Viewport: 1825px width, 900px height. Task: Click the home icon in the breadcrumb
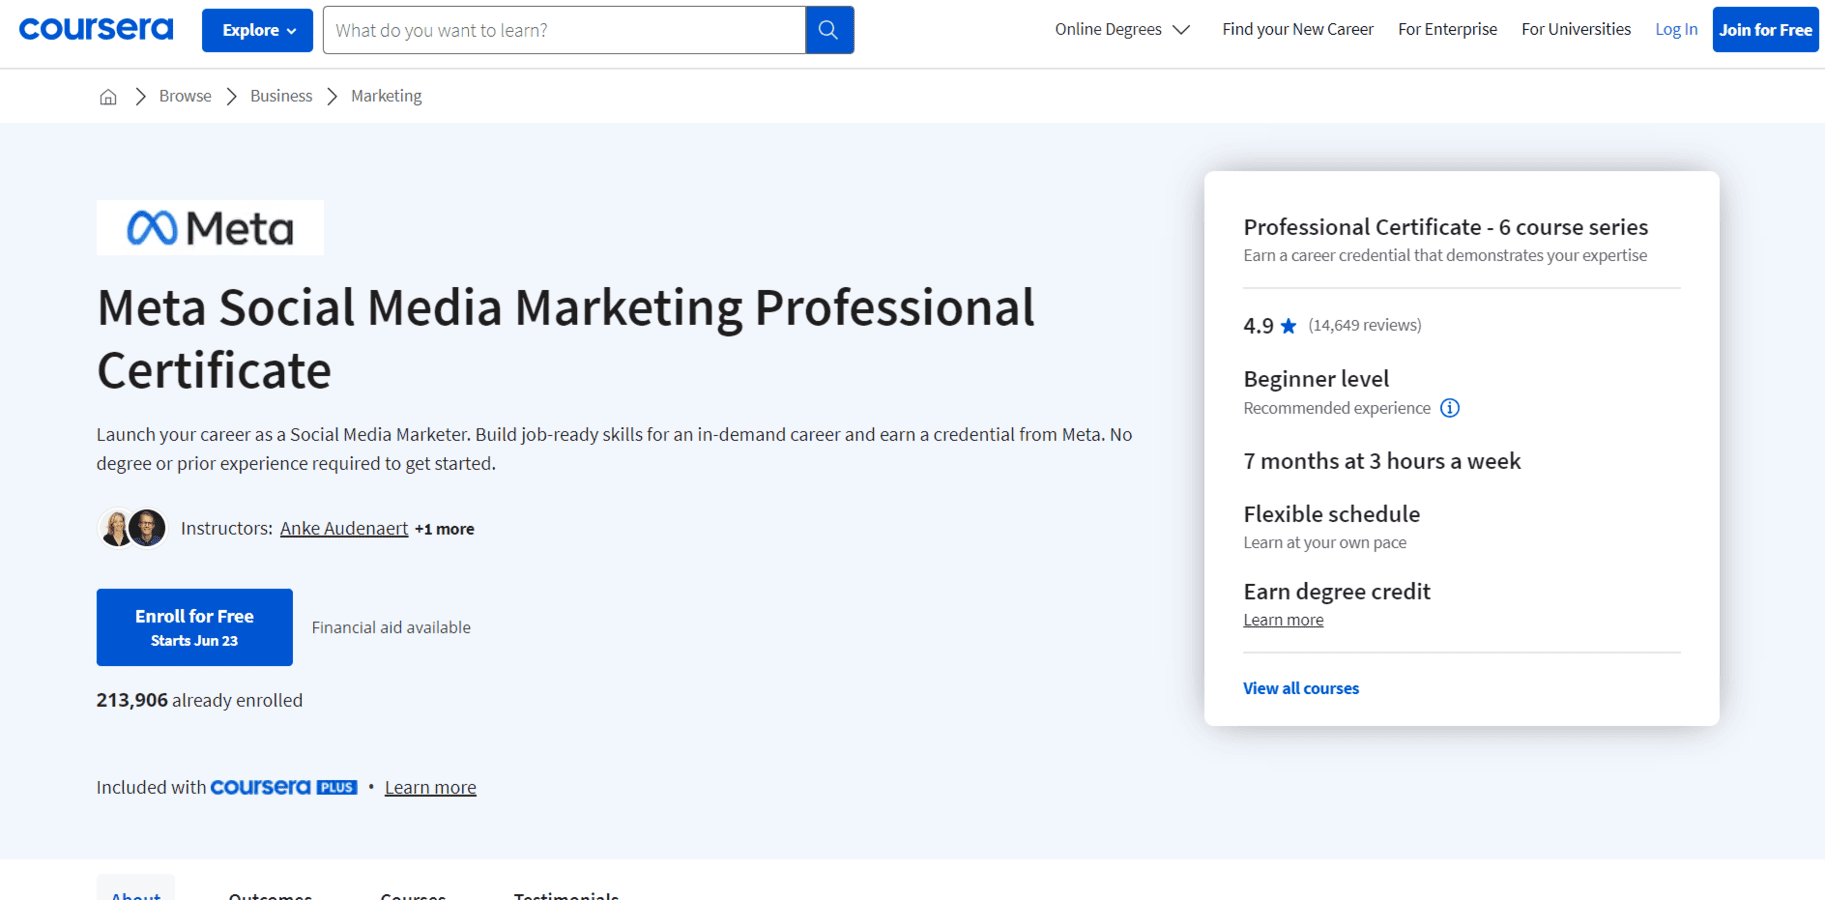108,95
